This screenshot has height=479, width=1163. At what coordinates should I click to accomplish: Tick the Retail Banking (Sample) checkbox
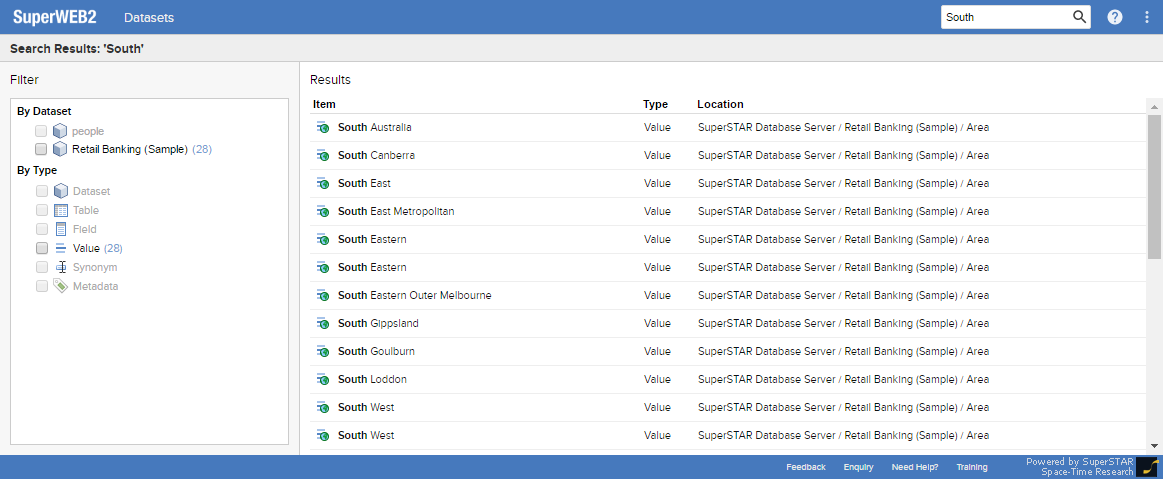(41, 149)
